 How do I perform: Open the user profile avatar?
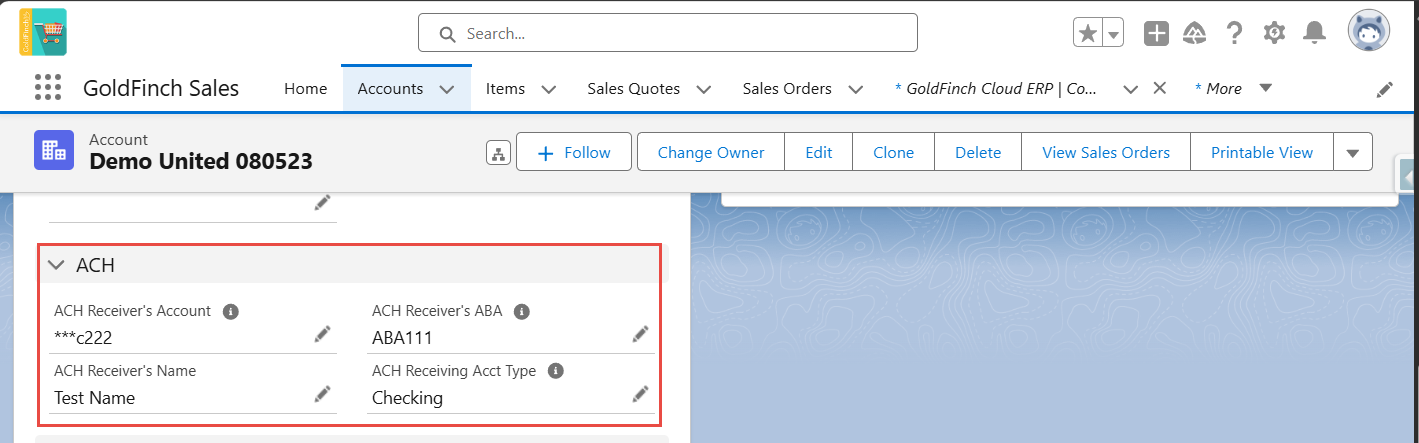click(x=1368, y=32)
